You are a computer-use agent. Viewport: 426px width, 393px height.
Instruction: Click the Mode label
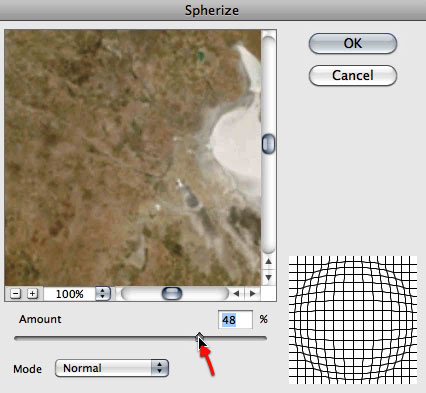pyautogui.click(x=28, y=369)
